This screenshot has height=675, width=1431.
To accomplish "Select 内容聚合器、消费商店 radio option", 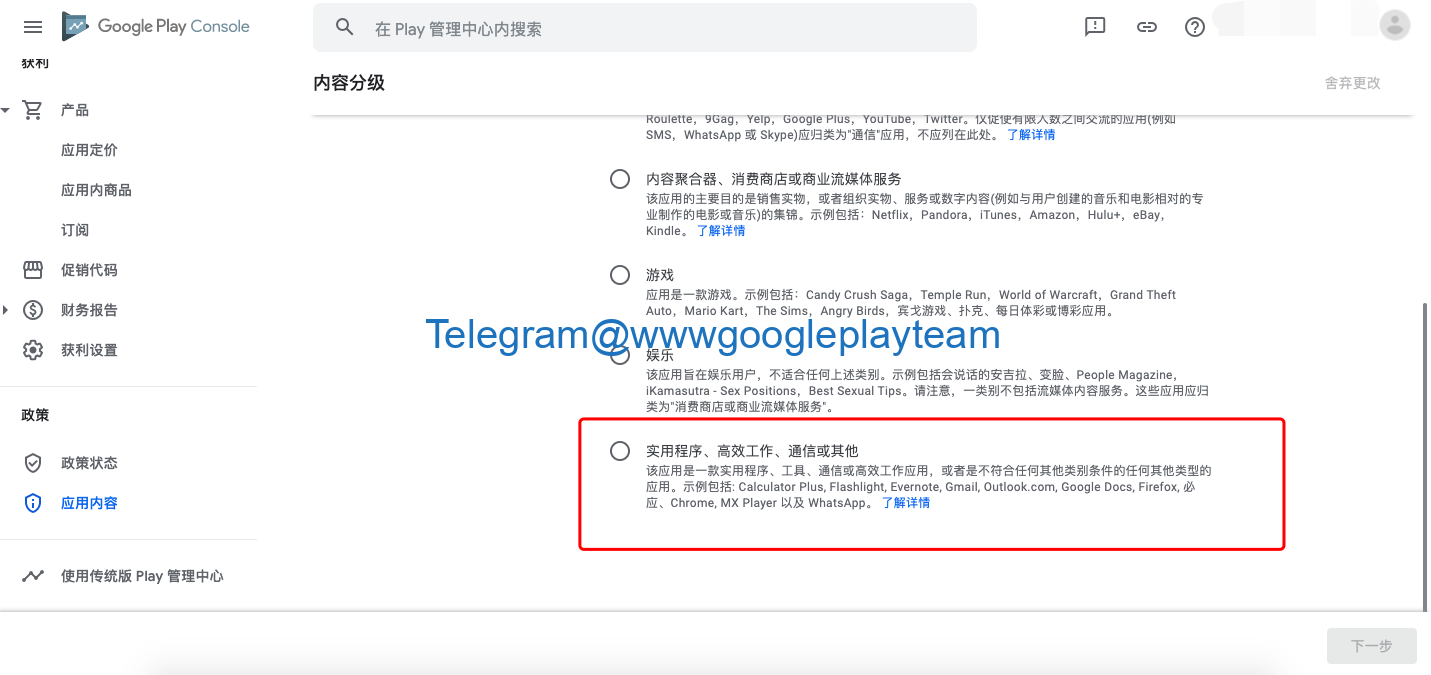I will (x=620, y=179).
